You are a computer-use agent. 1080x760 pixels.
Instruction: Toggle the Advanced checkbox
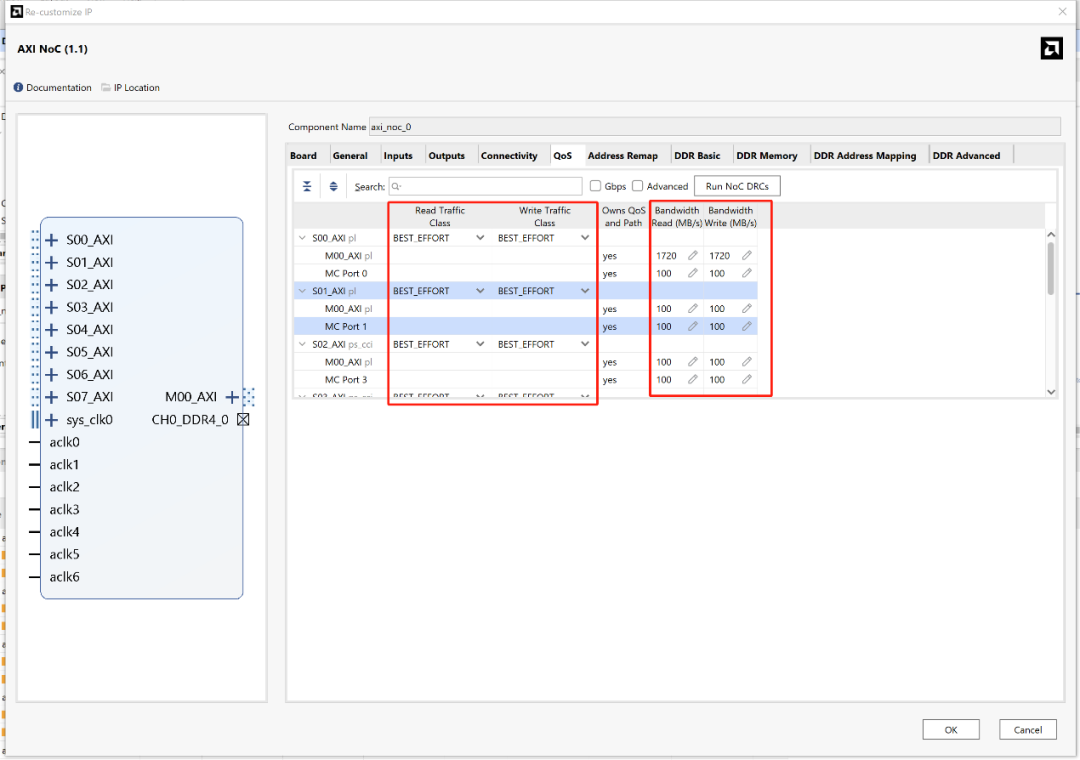click(x=638, y=186)
